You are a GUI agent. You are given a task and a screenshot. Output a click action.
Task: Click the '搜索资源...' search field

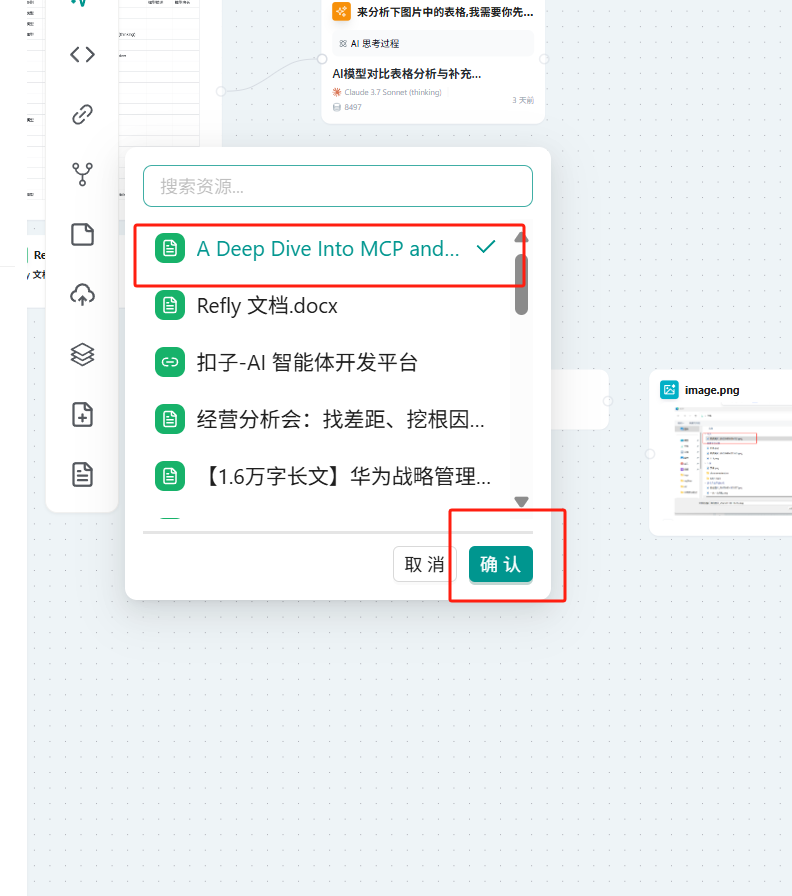[337, 186]
